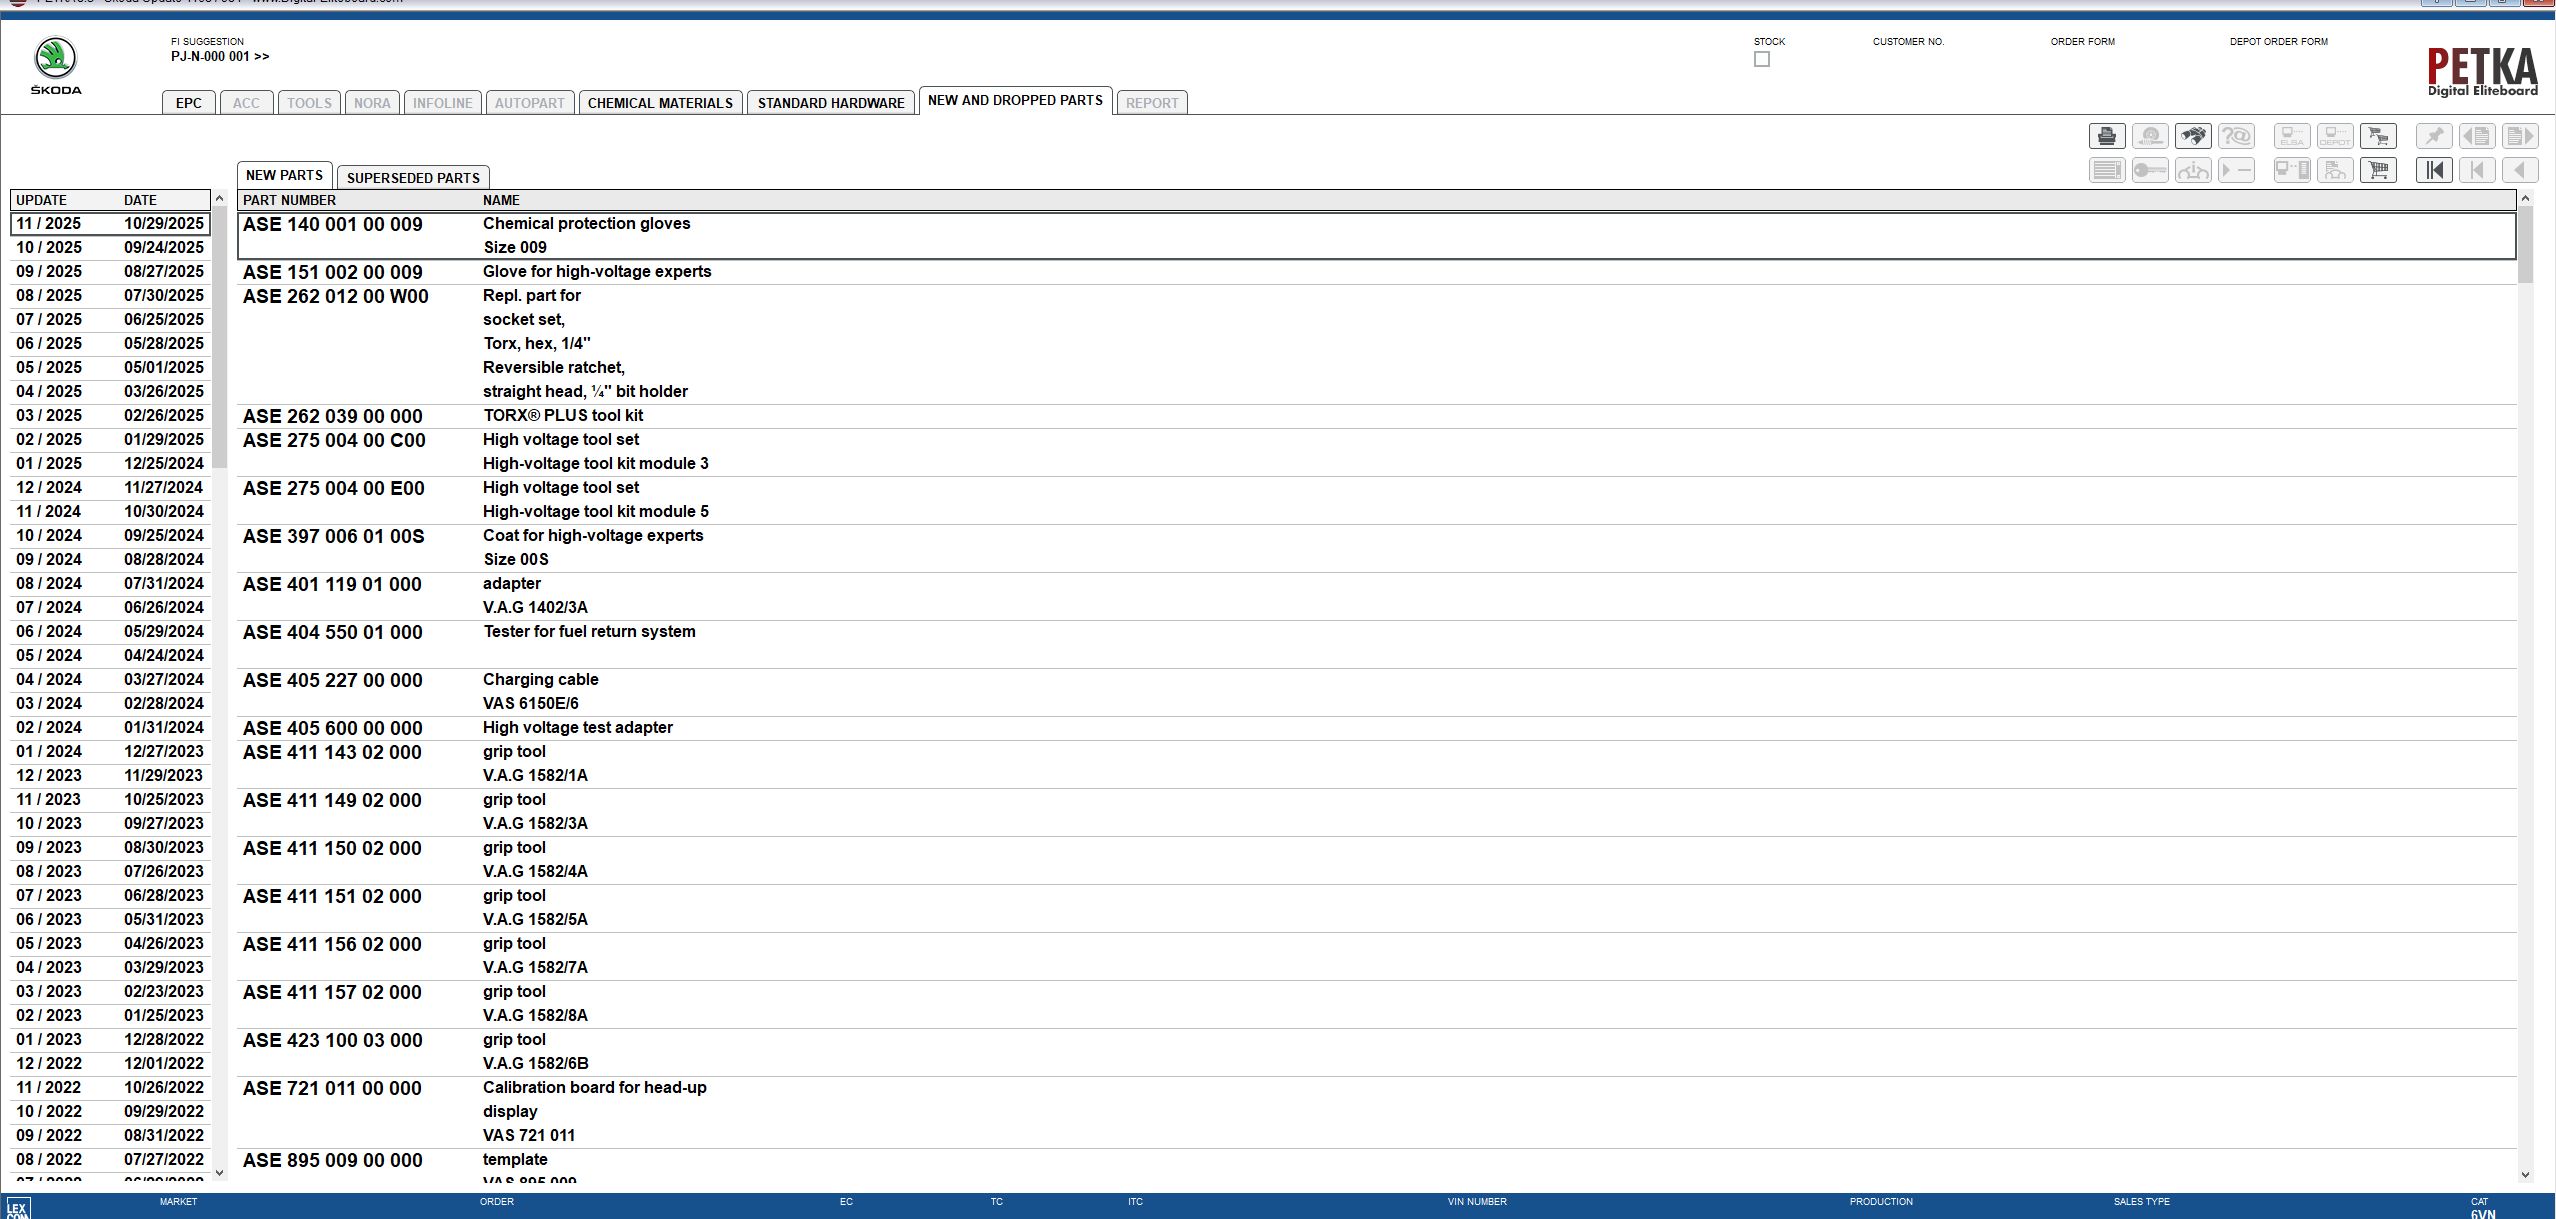The image size is (2556, 1219).
Task: Click the DEPOT ORDER FORM label
Action: point(2280,42)
